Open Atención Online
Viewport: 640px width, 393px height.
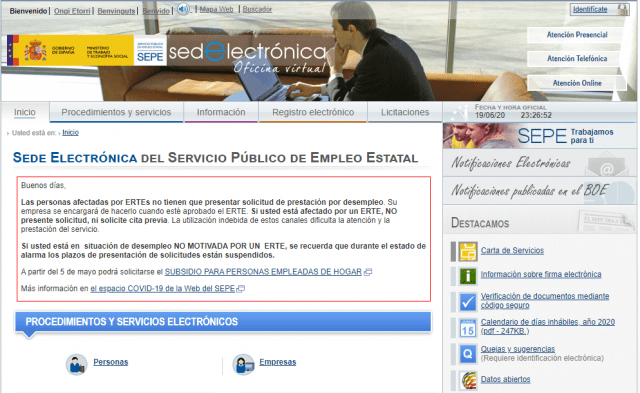point(577,83)
